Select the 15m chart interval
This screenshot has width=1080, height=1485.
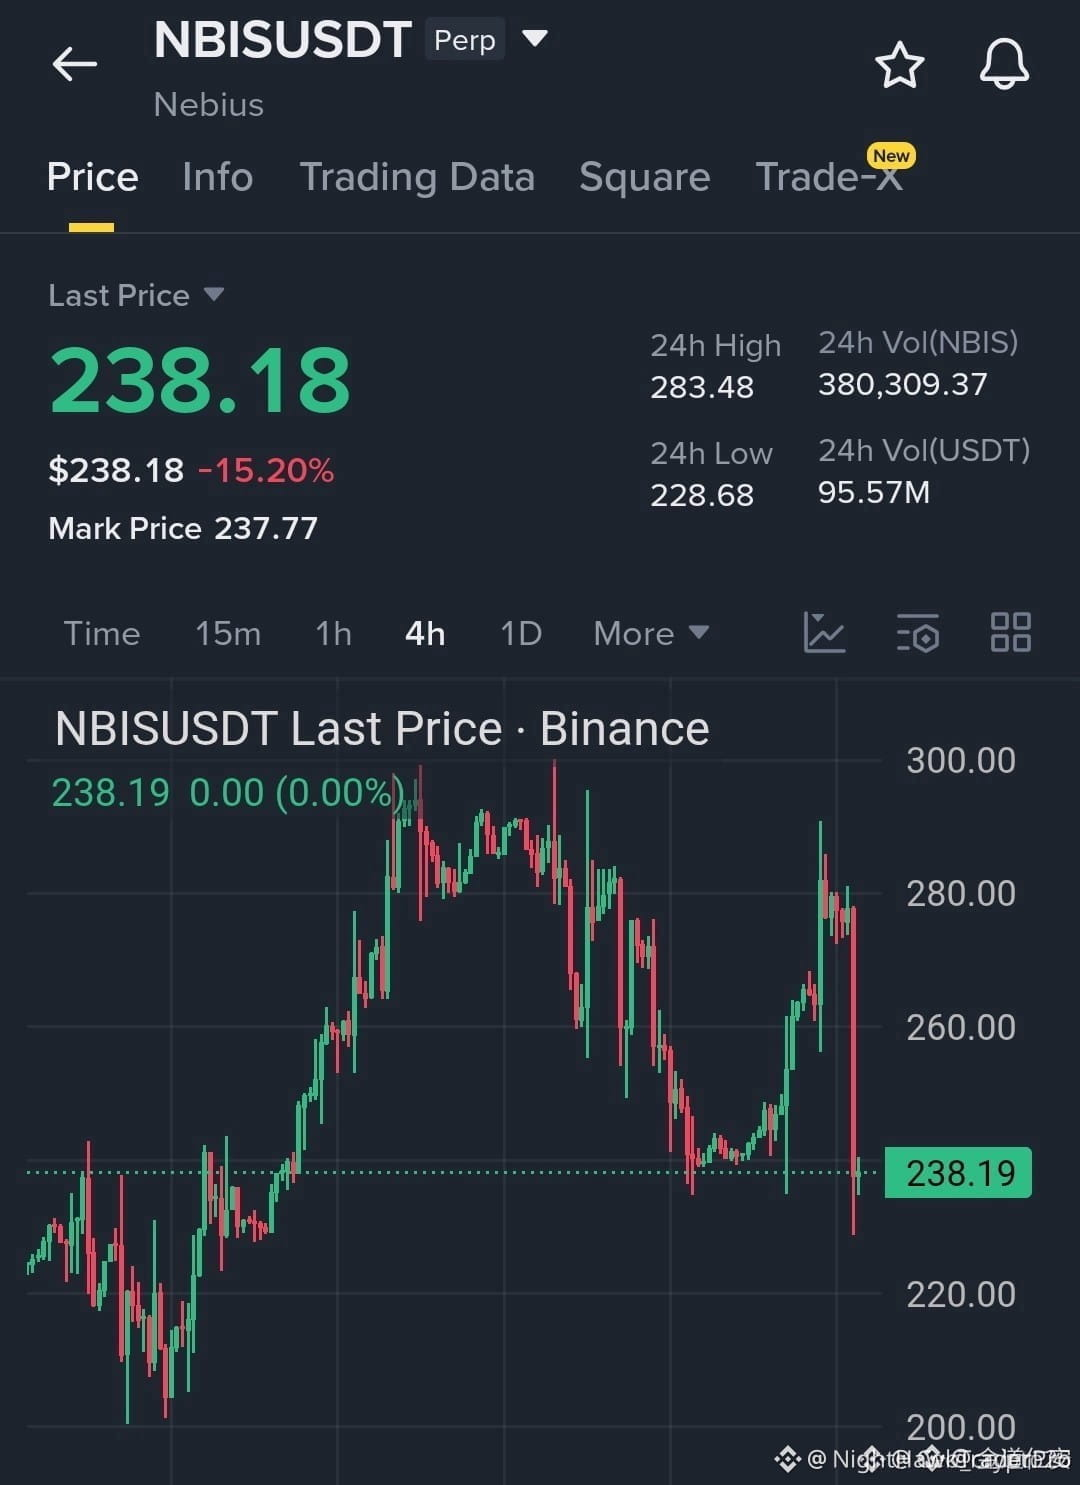point(228,633)
